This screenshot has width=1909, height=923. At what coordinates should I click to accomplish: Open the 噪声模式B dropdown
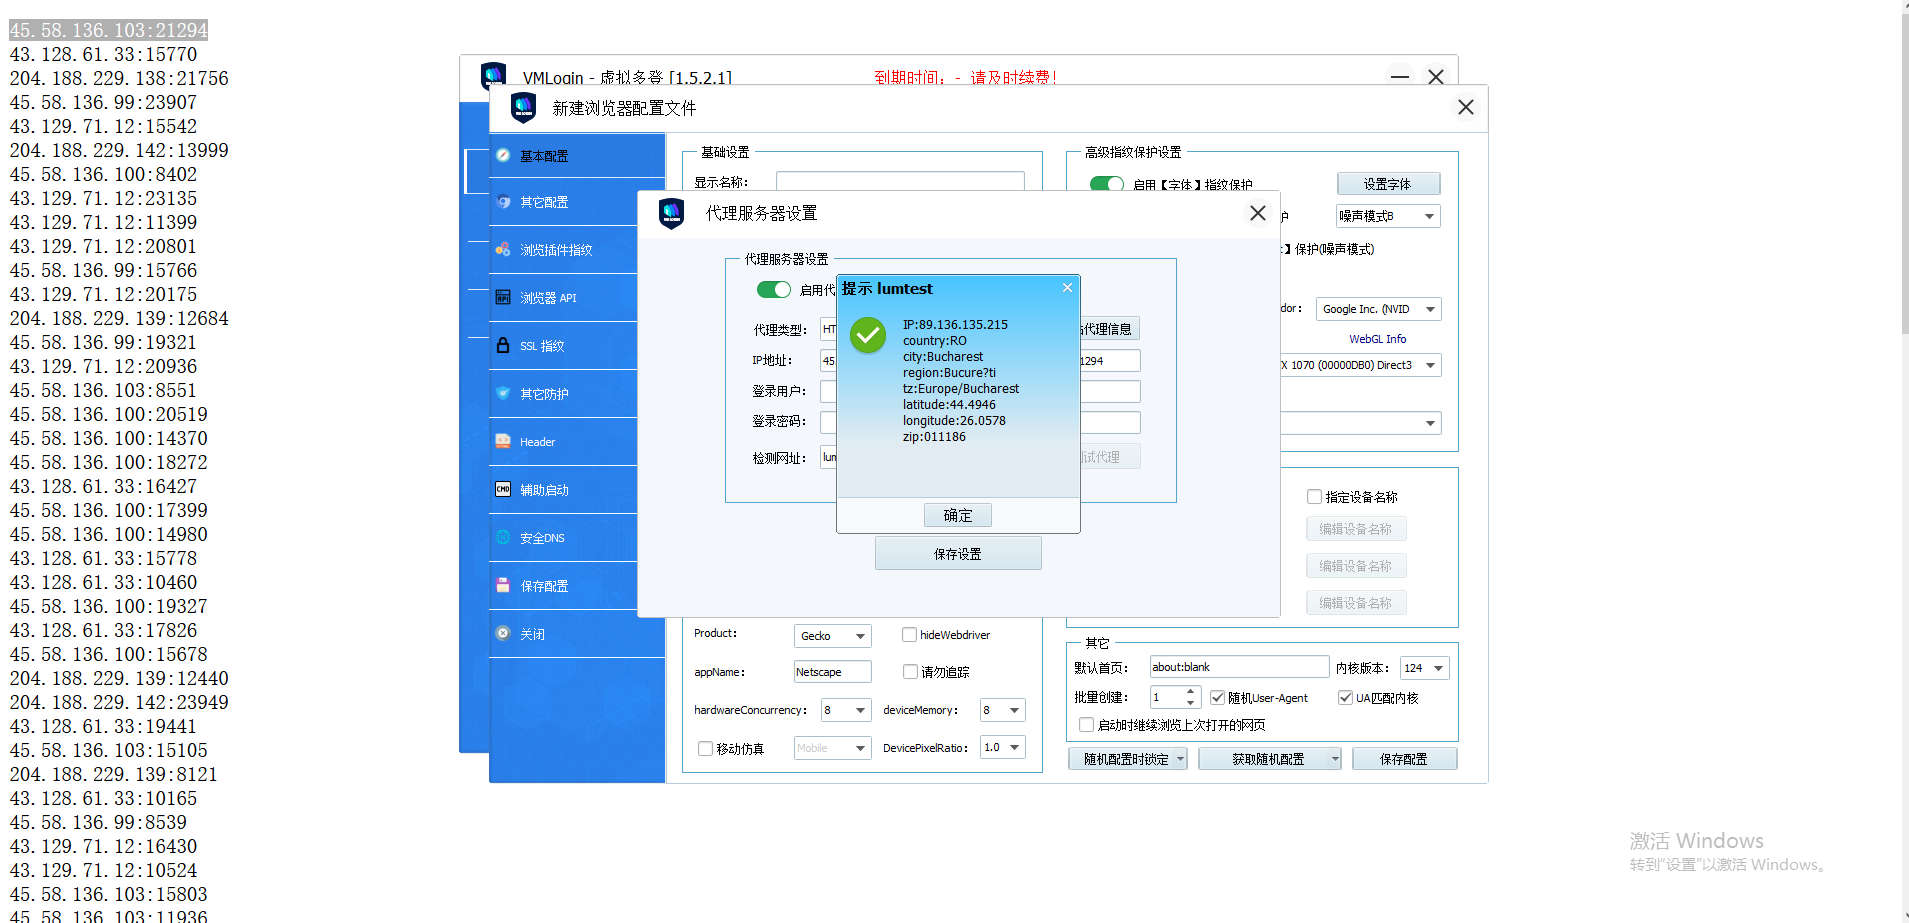coord(1388,216)
